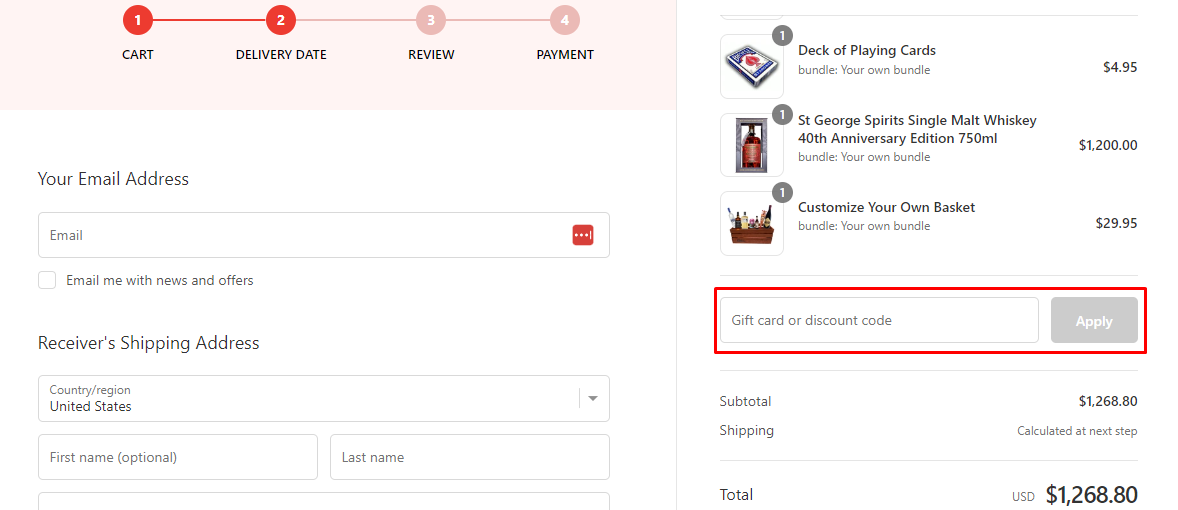Viewport: 1178px width, 510px height.
Task: Click the step 3 Review circle
Action: [x=431, y=20]
